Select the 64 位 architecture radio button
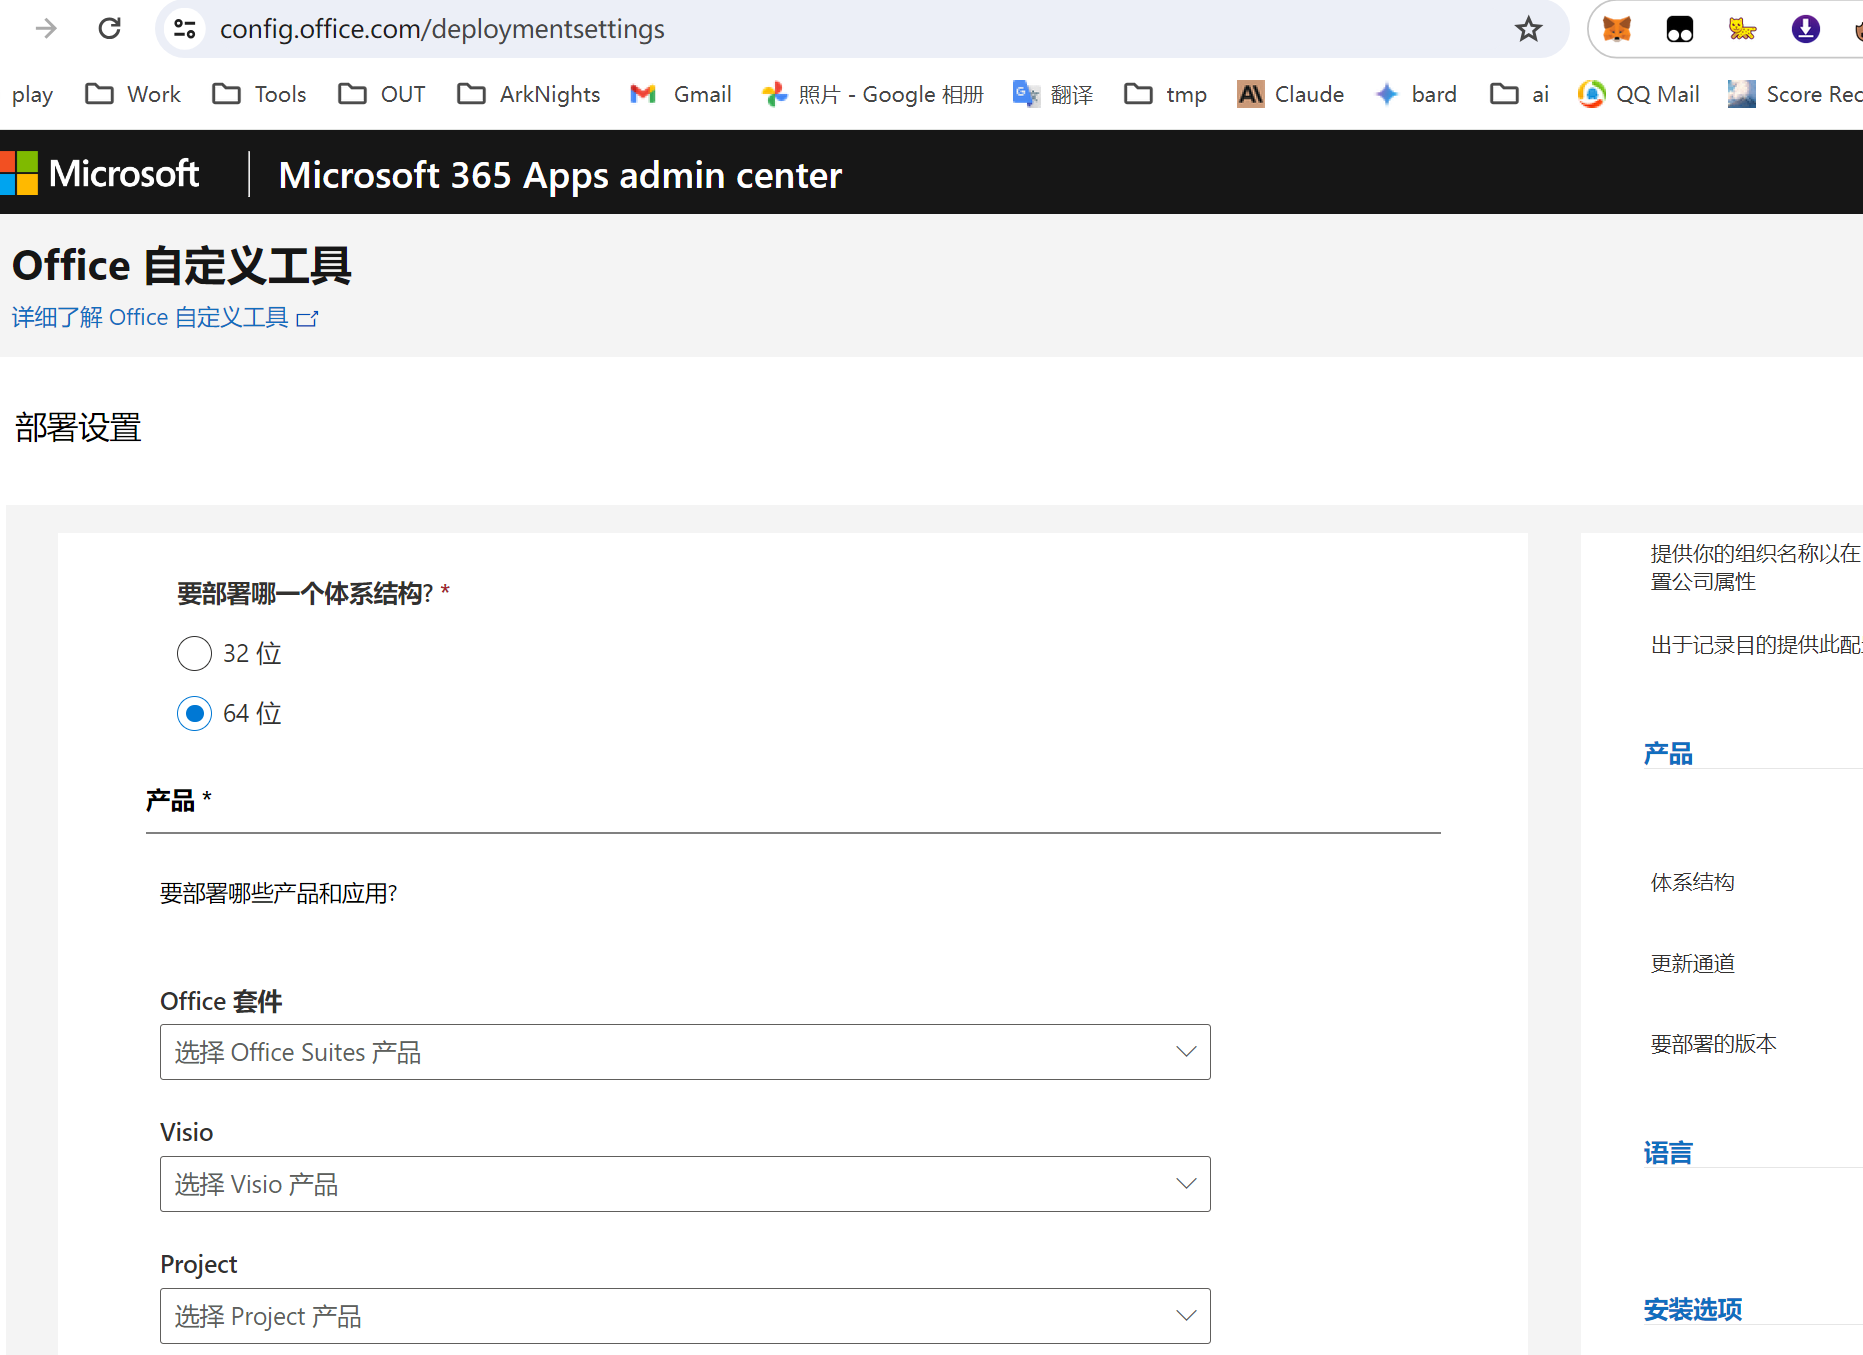This screenshot has width=1863, height=1355. click(194, 714)
